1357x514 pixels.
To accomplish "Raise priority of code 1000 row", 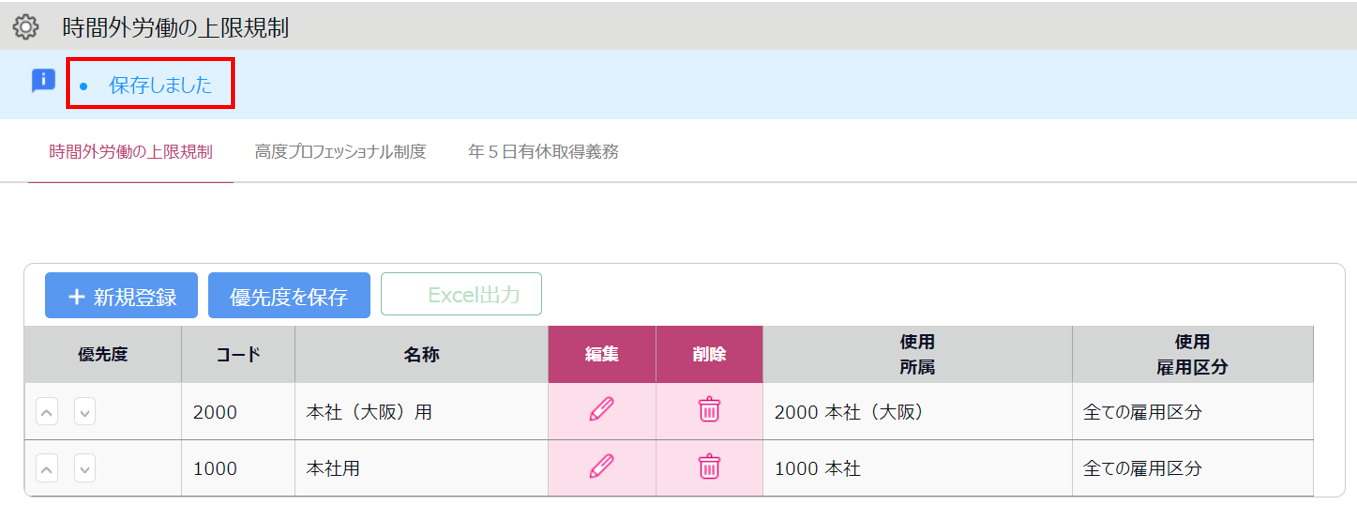I will point(47,468).
